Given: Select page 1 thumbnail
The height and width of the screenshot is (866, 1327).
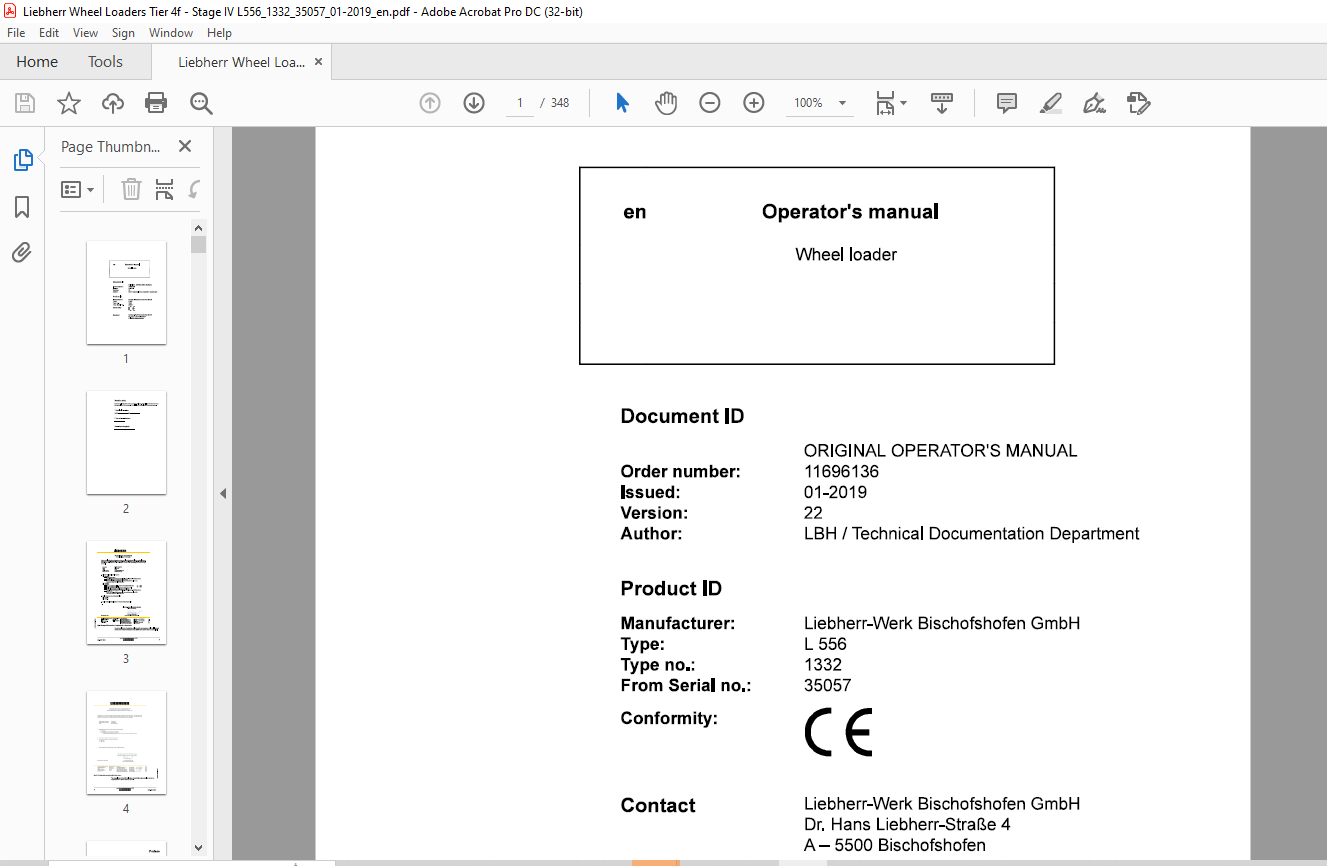Looking at the screenshot, I should pyautogui.click(x=126, y=293).
